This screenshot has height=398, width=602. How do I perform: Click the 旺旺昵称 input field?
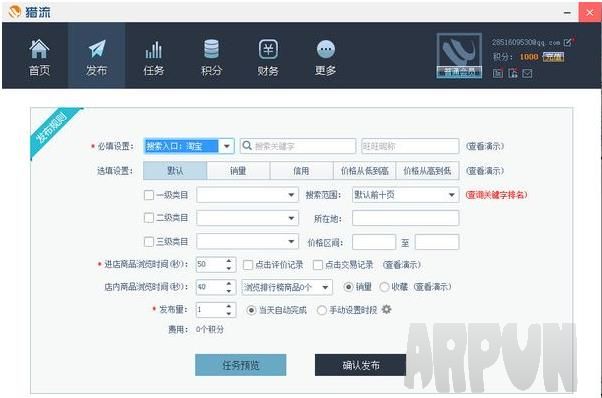point(410,146)
